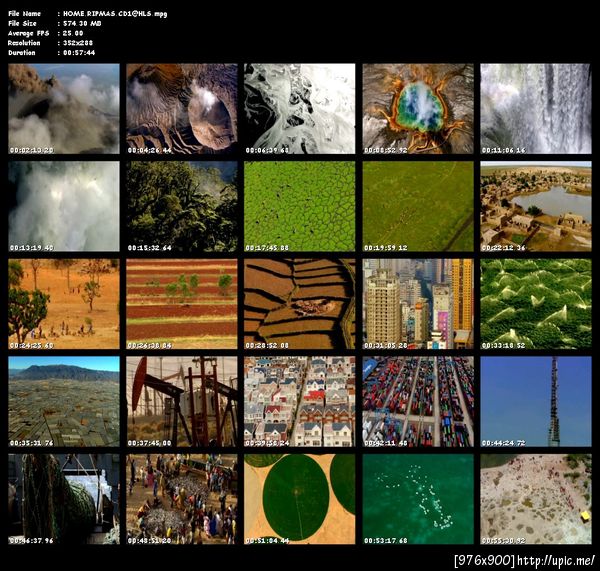The height and width of the screenshot is (571, 600).
Task: Click the 00:42:11 timestamp on containers frame
Action: pos(386,443)
